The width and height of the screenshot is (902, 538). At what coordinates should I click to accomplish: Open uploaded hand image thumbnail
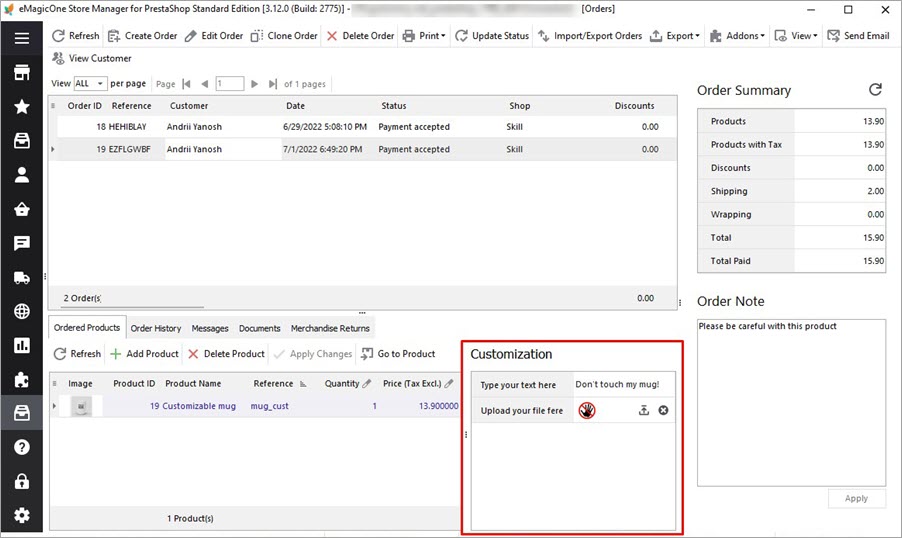point(587,410)
